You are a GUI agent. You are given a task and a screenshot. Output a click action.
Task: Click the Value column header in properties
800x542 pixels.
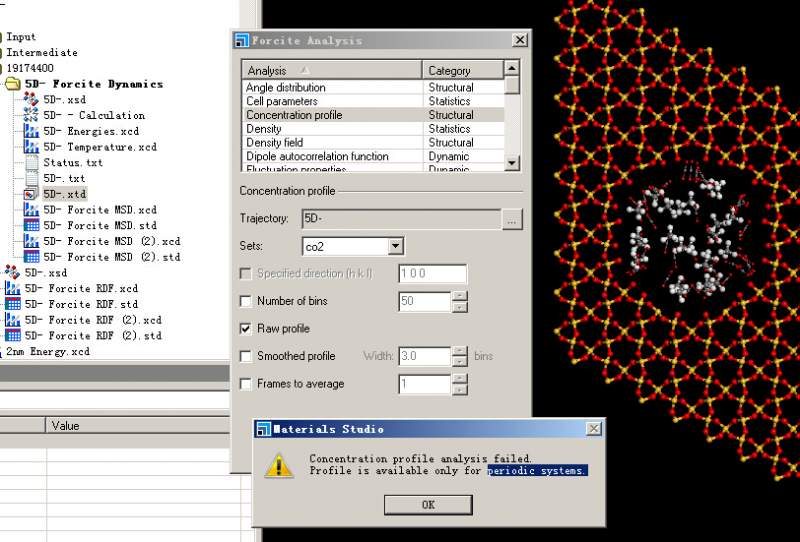[138, 426]
